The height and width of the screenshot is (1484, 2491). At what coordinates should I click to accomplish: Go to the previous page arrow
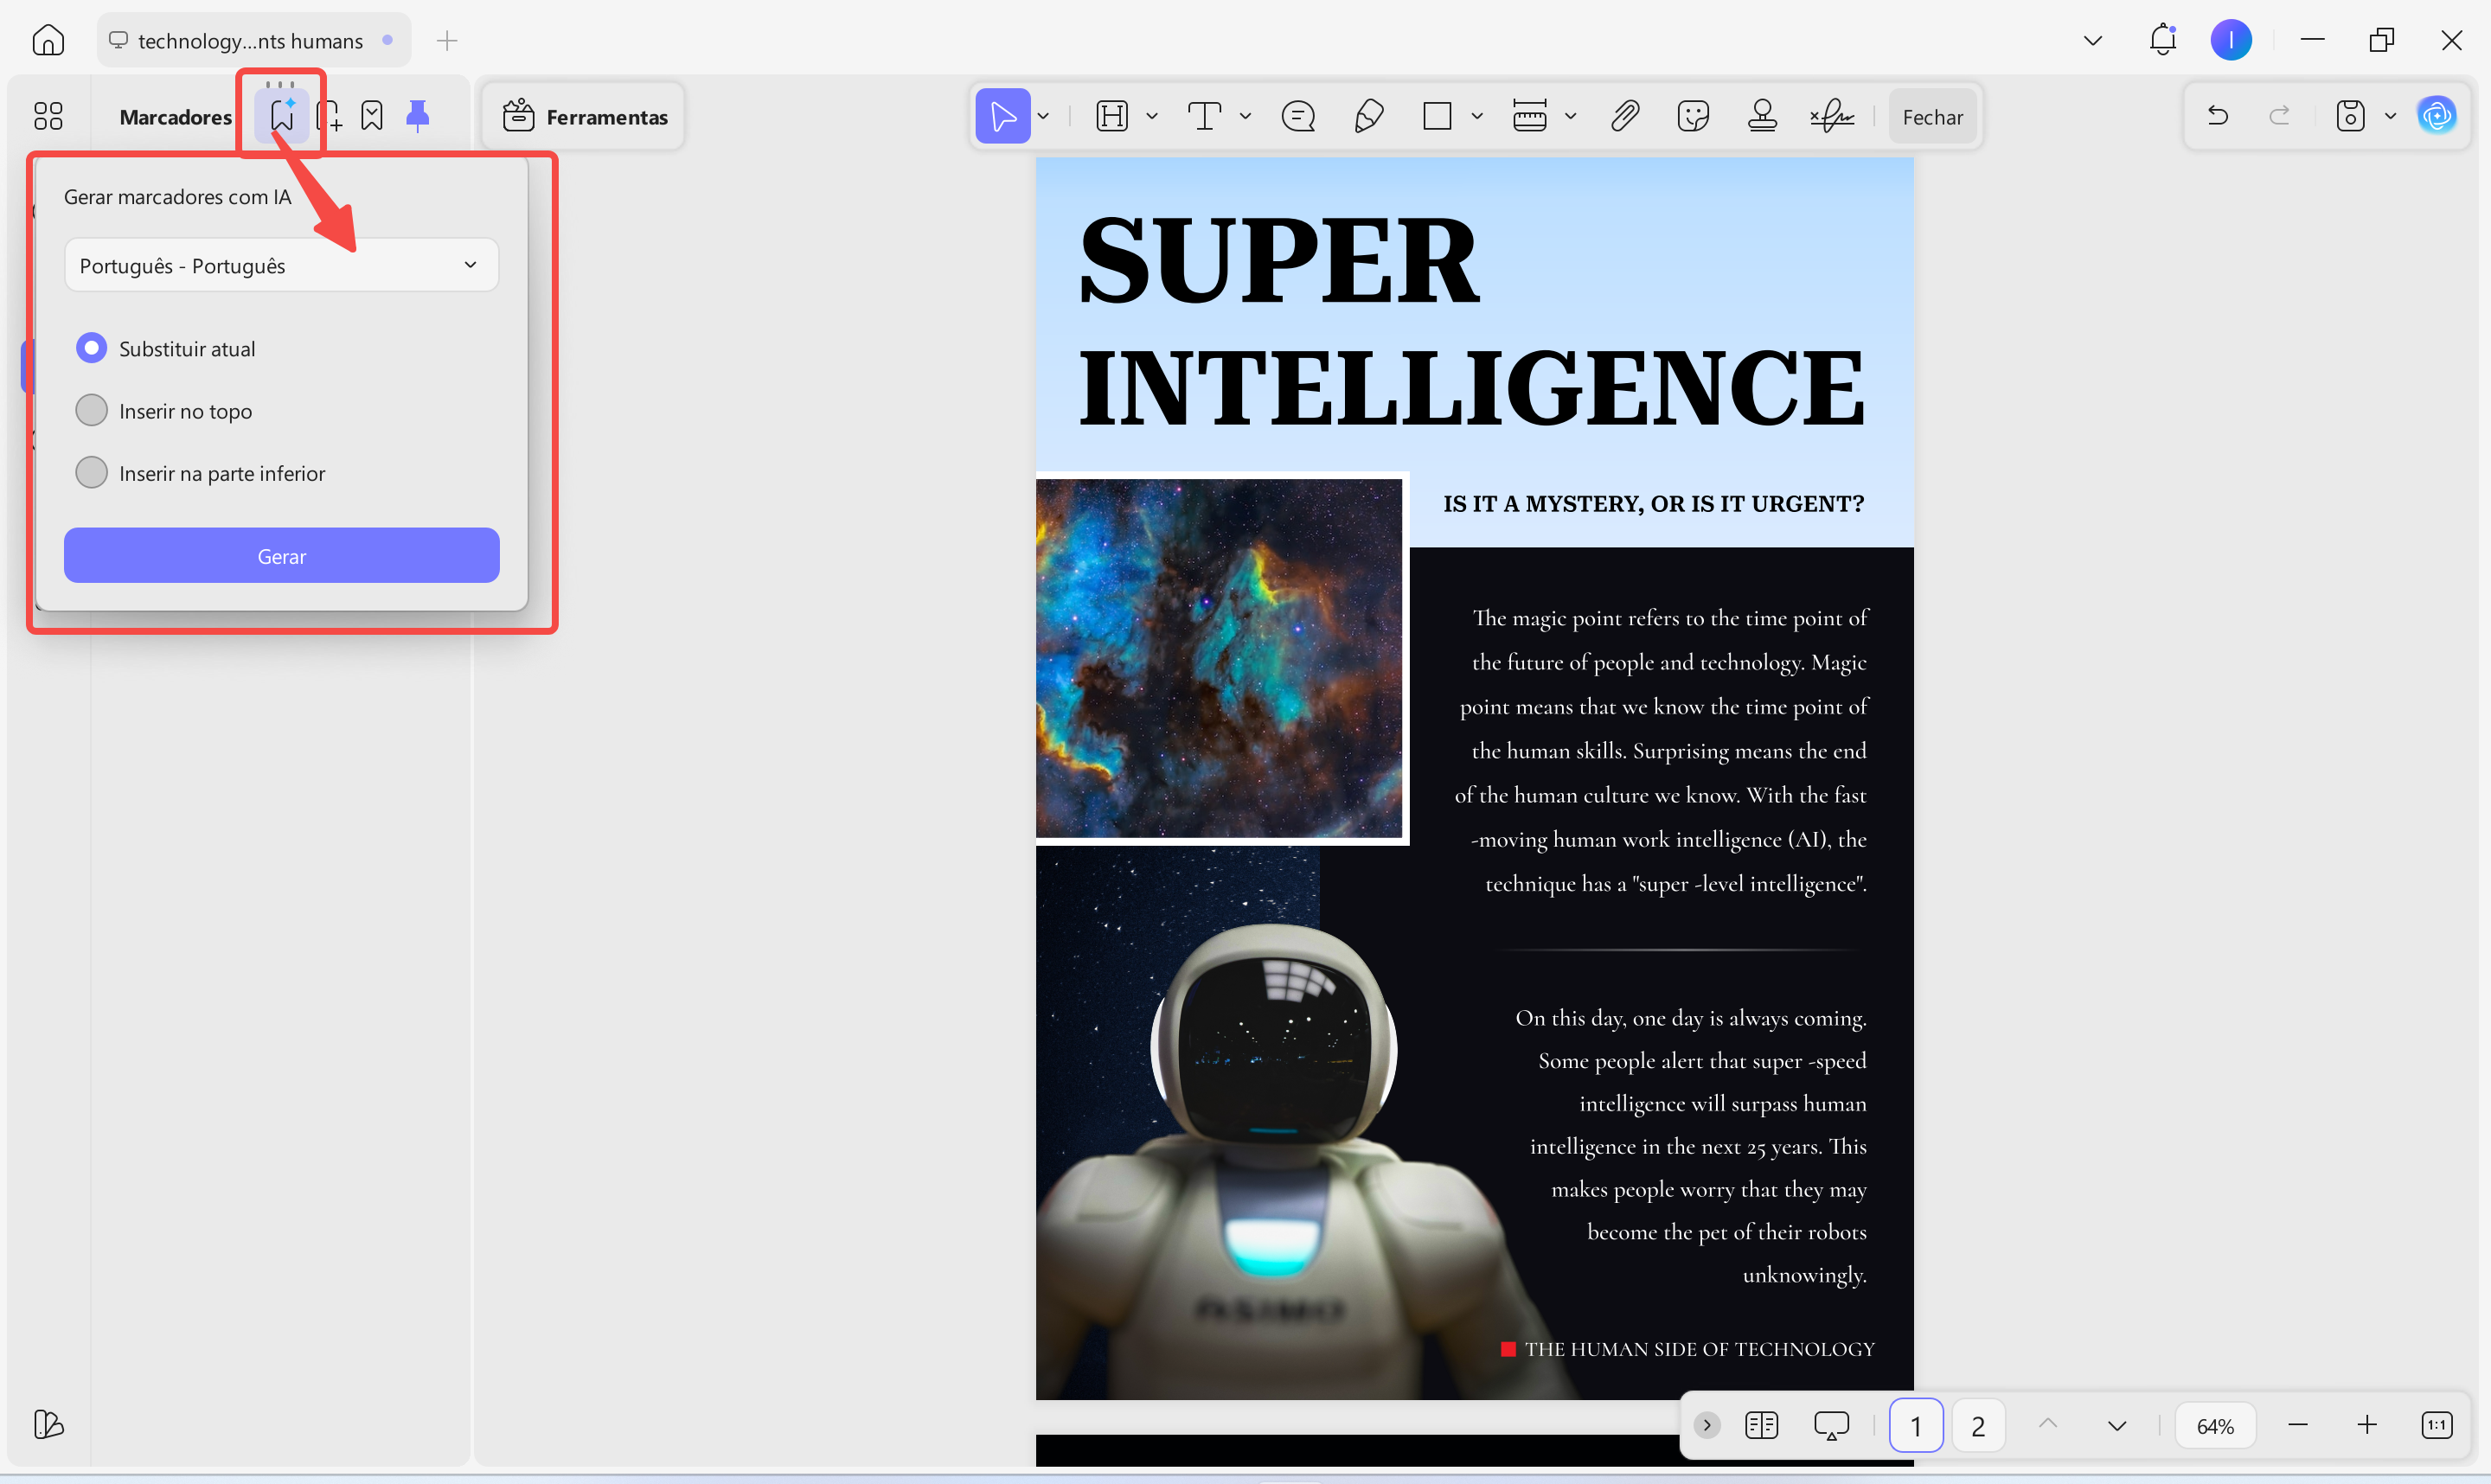tap(2047, 1425)
